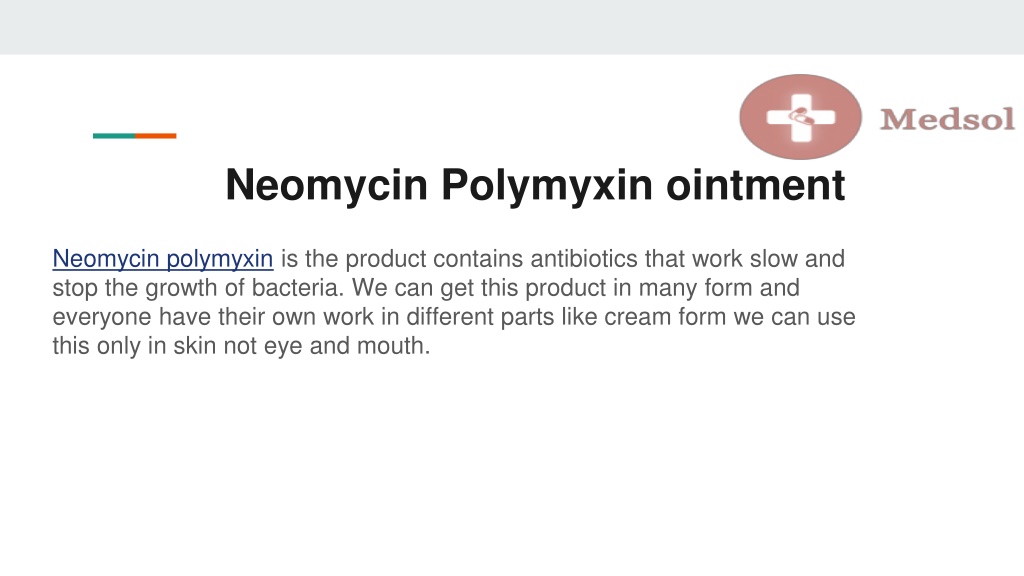1024x576 pixels.
Task: Click the word ointment in the title
Action: [756, 185]
